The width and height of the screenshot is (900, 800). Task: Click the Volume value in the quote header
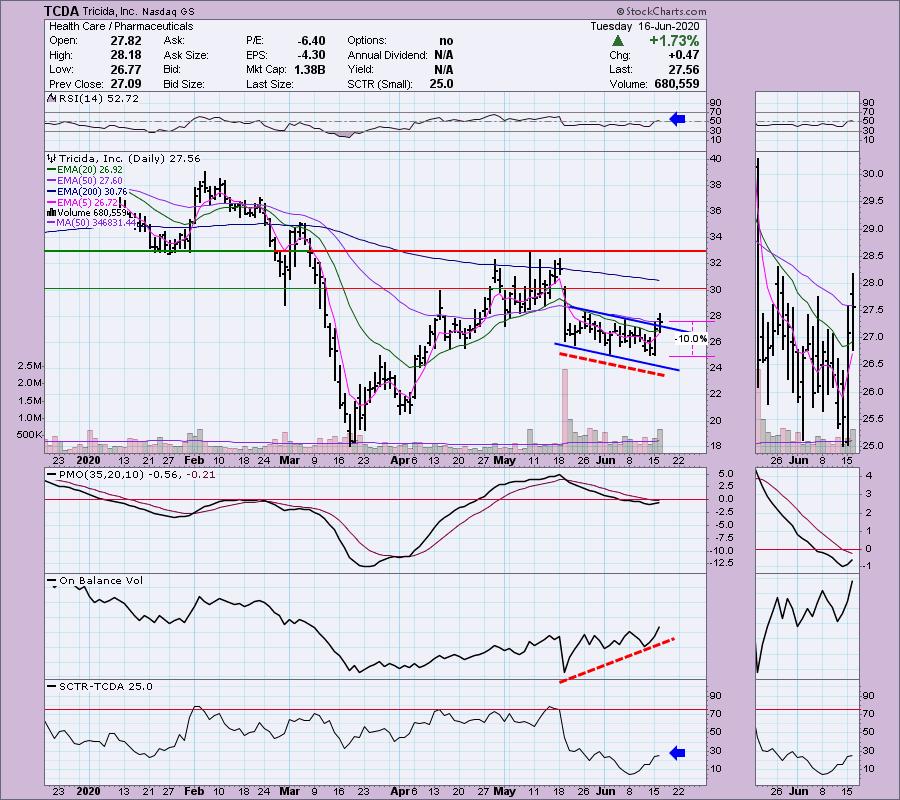pos(677,84)
